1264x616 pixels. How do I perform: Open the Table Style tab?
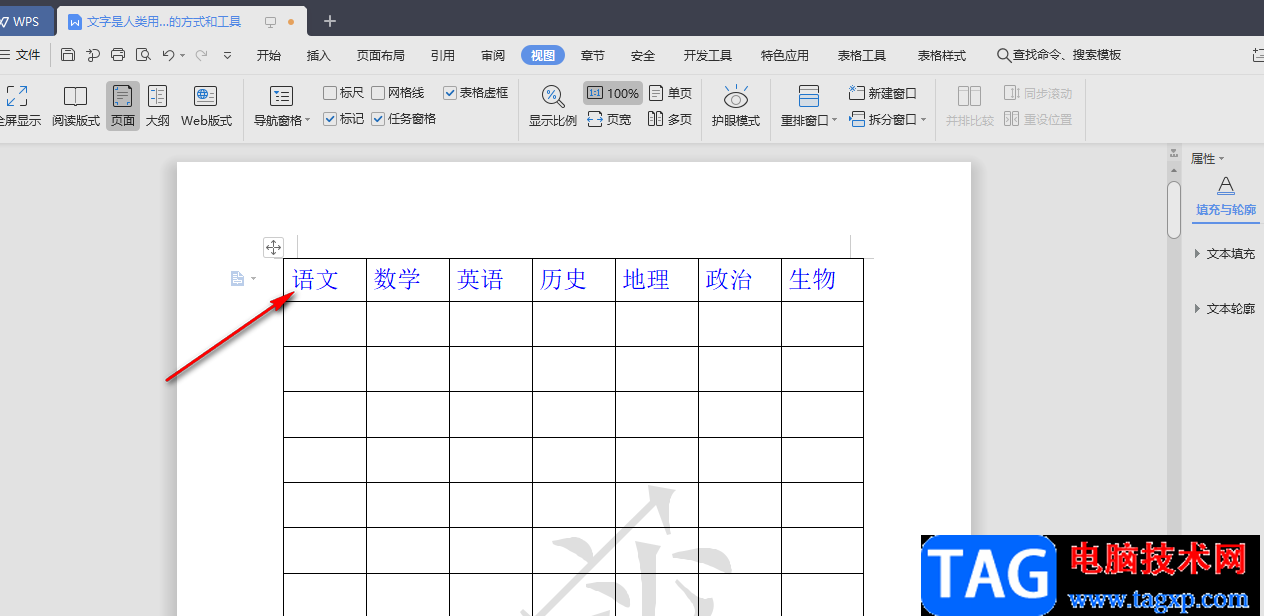[942, 55]
